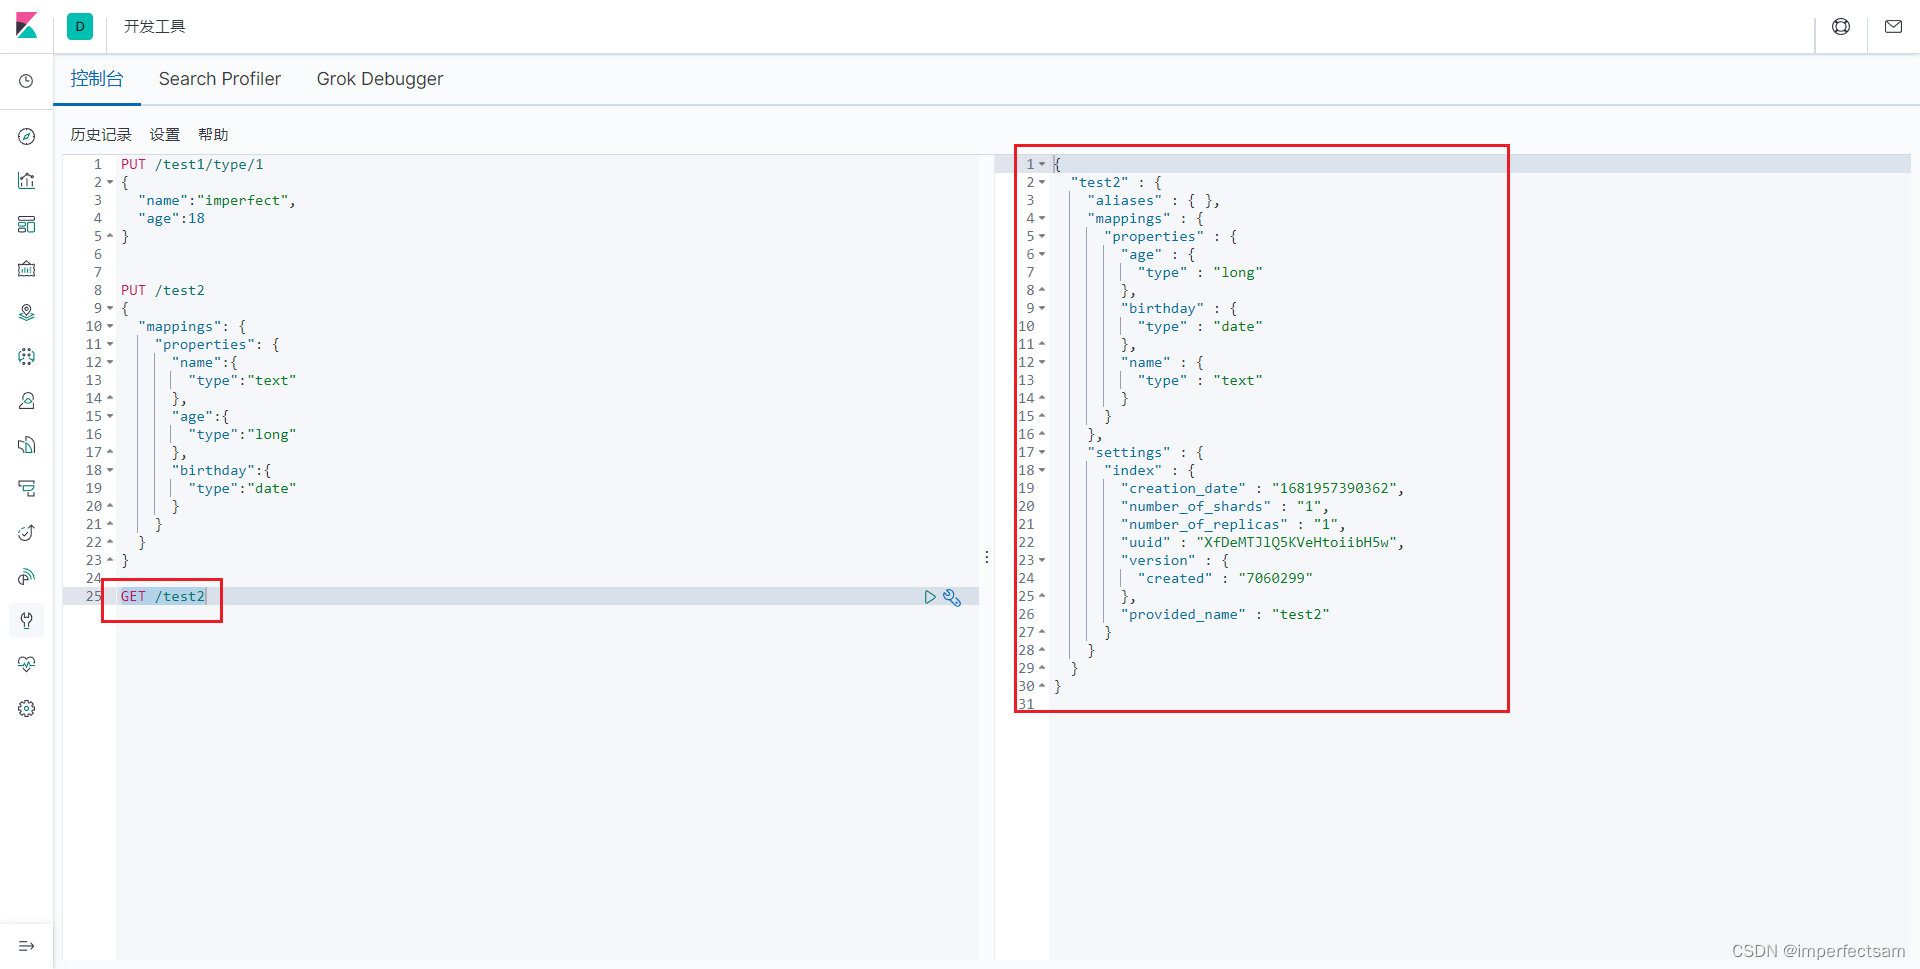
Task: Open Visualize chart icon in sidebar
Action: [x=27, y=181]
